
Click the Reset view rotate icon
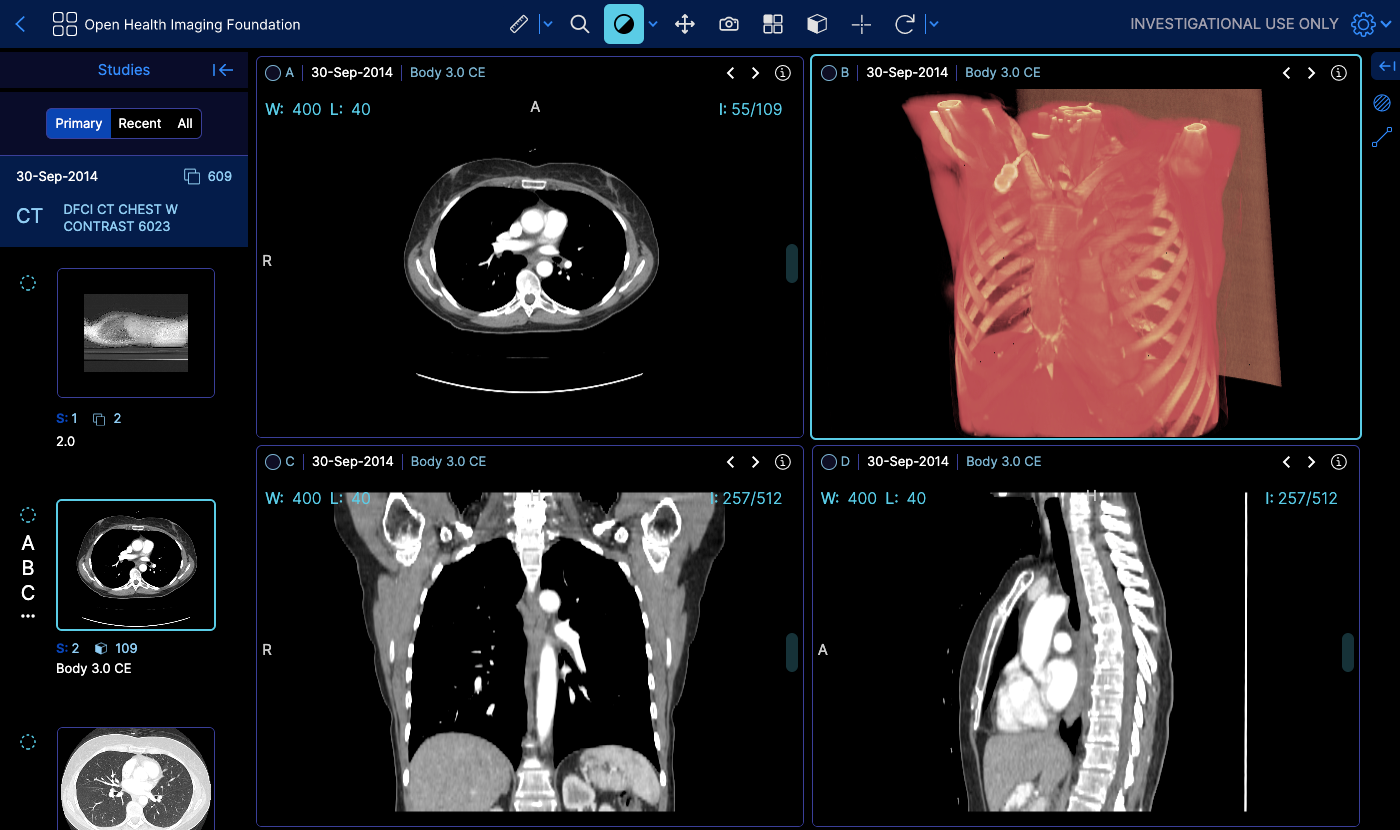click(905, 24)
